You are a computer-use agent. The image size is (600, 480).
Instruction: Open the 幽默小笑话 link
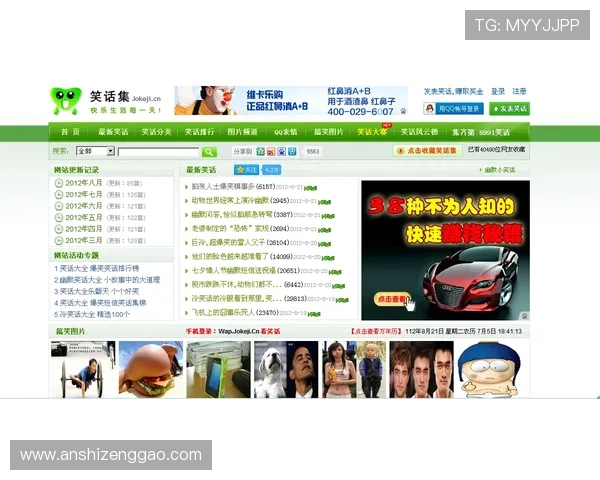(x=500, y=170)
